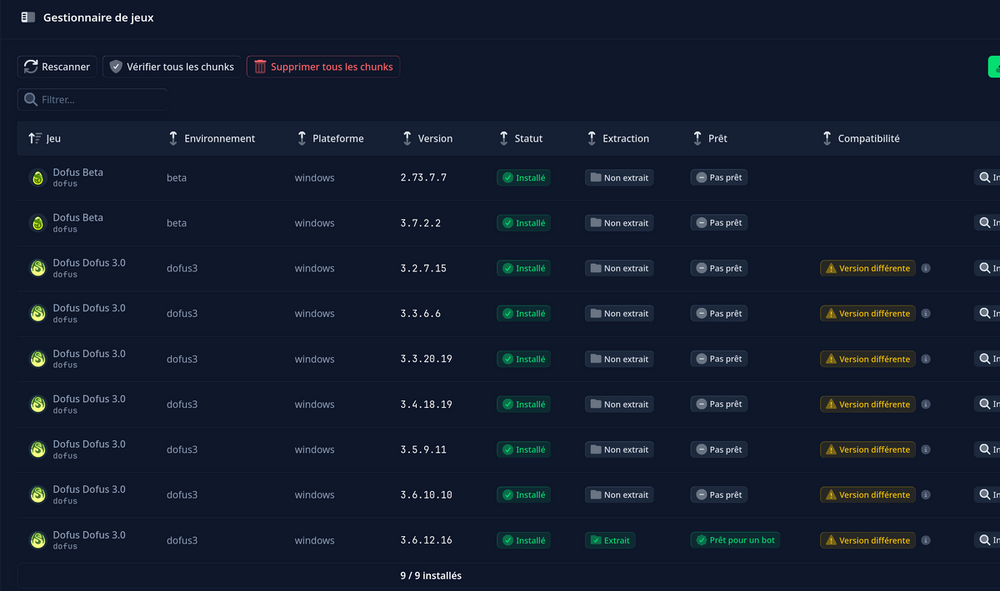Open the info icon for version 3.2.7.15
Screen dimensions: 1000x591
[925, 268]
